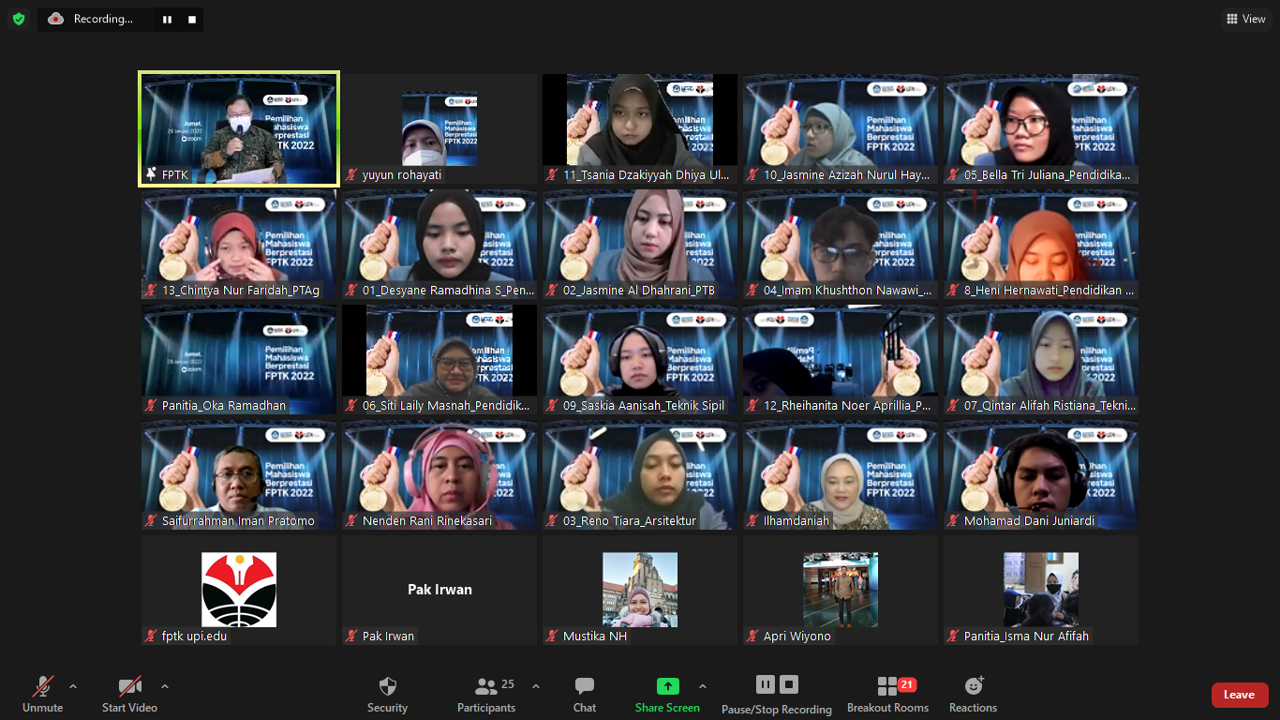The width and height of the screenshot is (1280, 720).
Task: Start Video camera toggle
Action: (130, 694)
